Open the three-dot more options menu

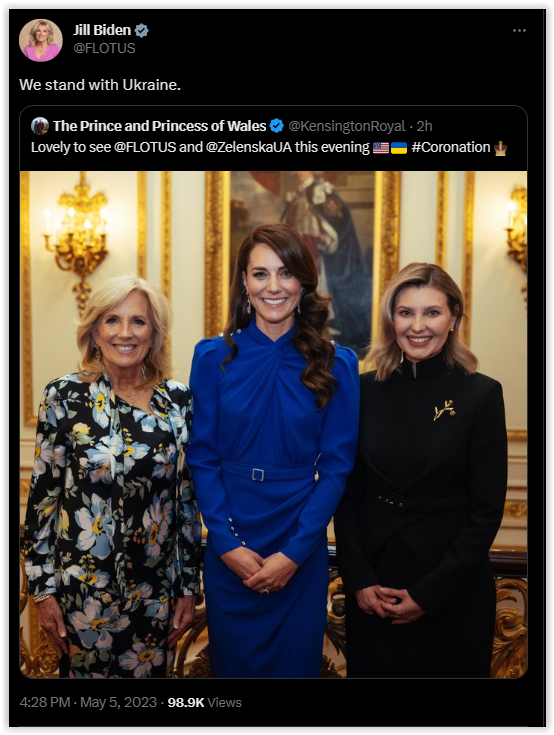519,30
